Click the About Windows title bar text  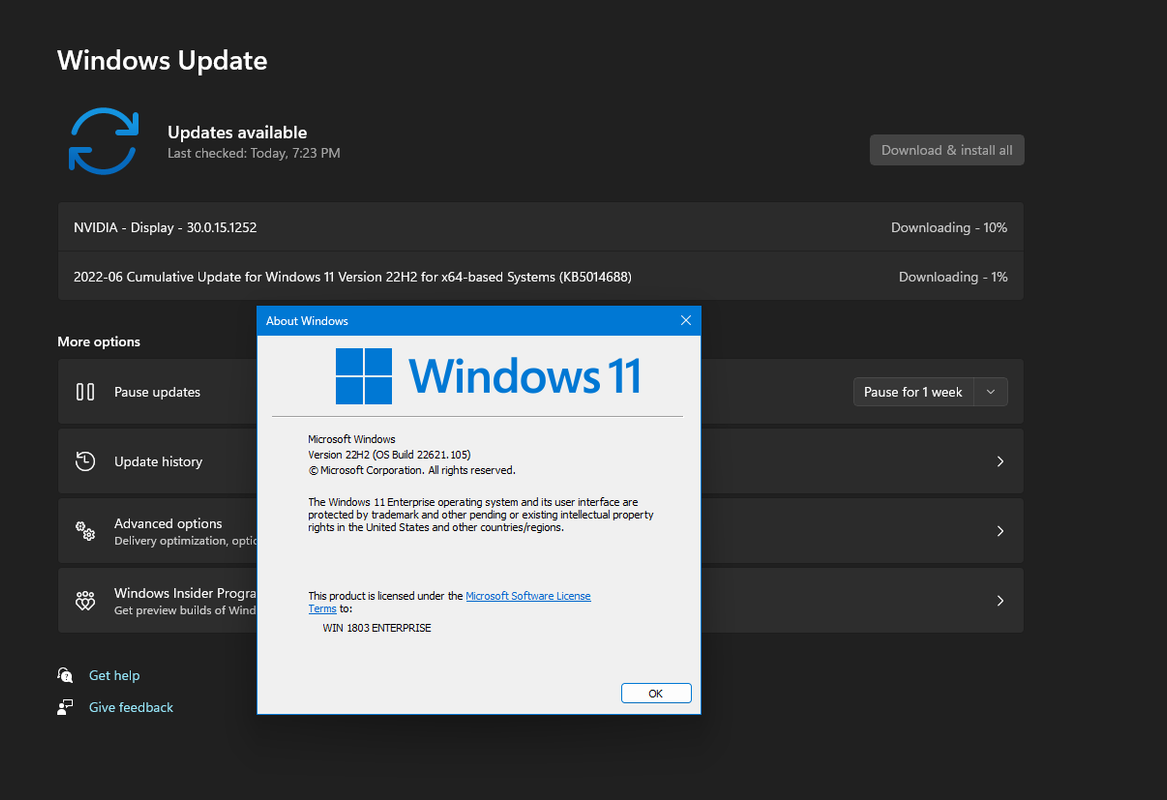pos(307,321)
